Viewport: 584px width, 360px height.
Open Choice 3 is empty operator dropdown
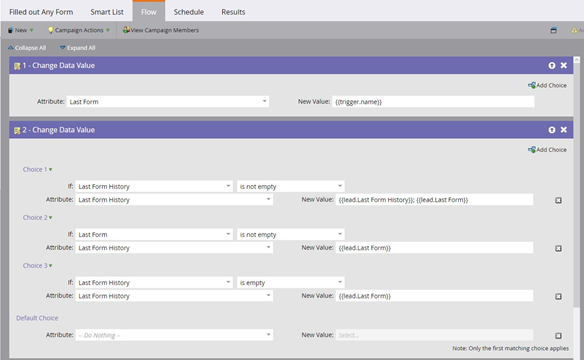tap(291, 283)
